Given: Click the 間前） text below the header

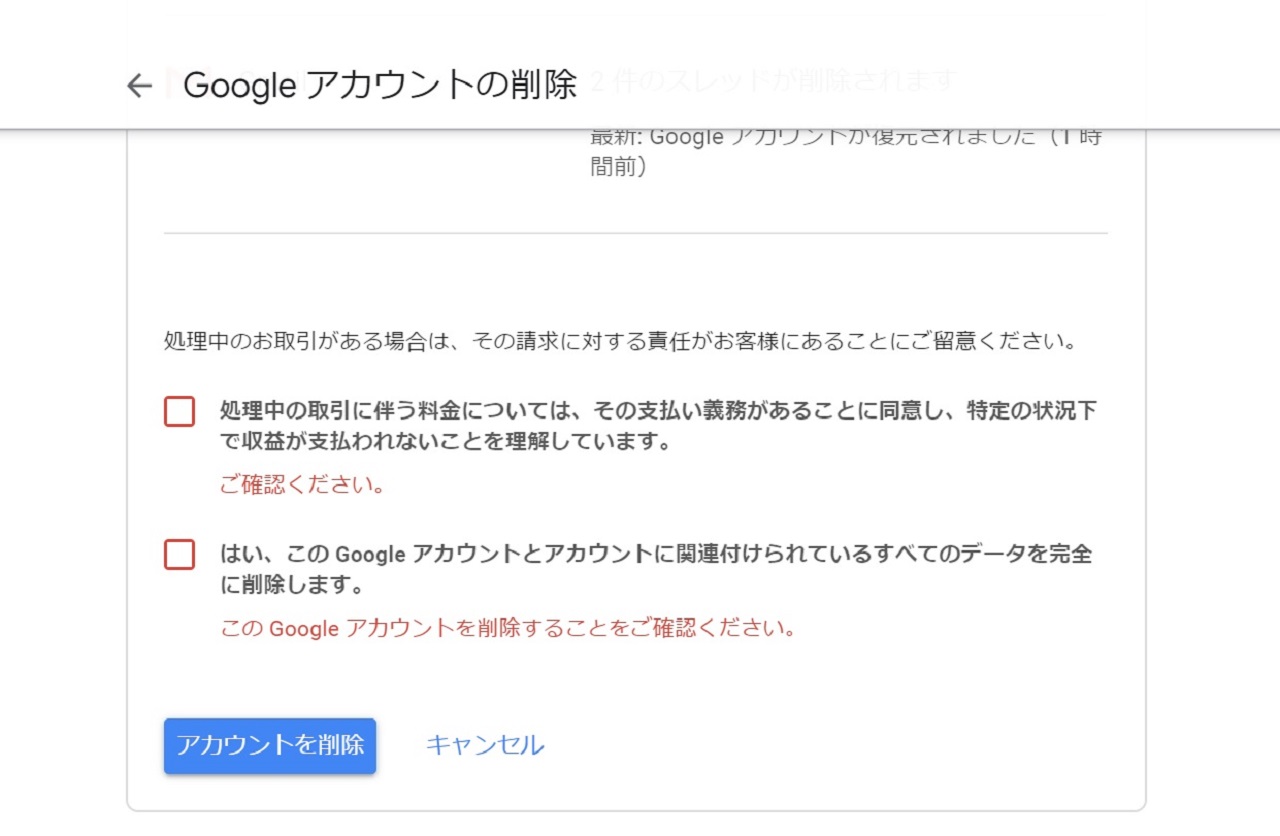Looking at the screenshot, I should click(x=618, y=168).
